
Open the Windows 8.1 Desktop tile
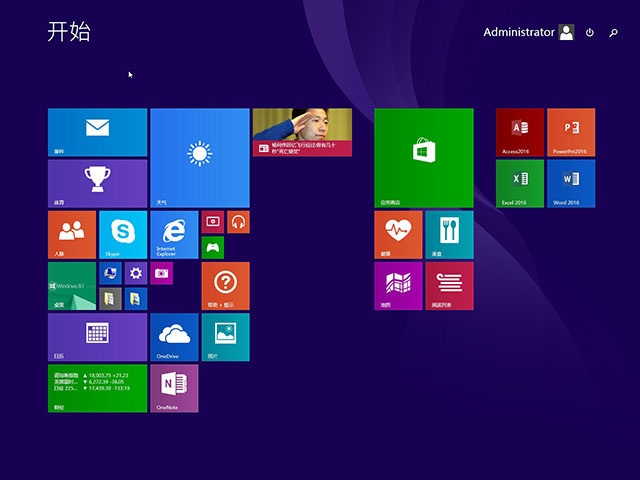pos(72,286)
